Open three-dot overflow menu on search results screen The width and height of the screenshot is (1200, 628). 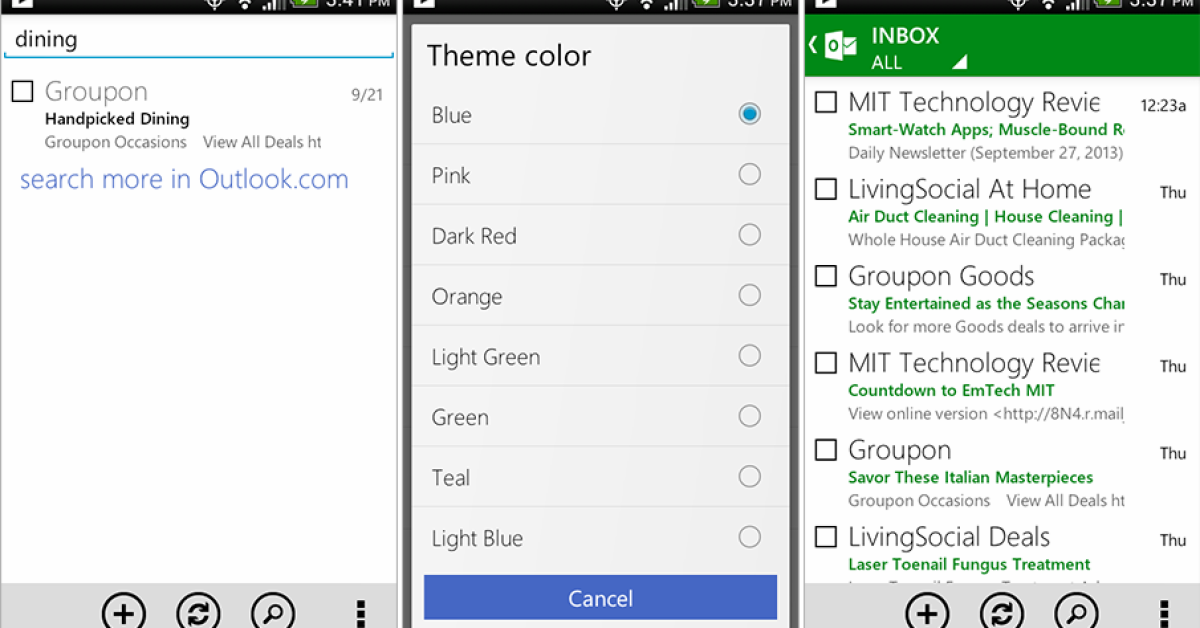361,612
